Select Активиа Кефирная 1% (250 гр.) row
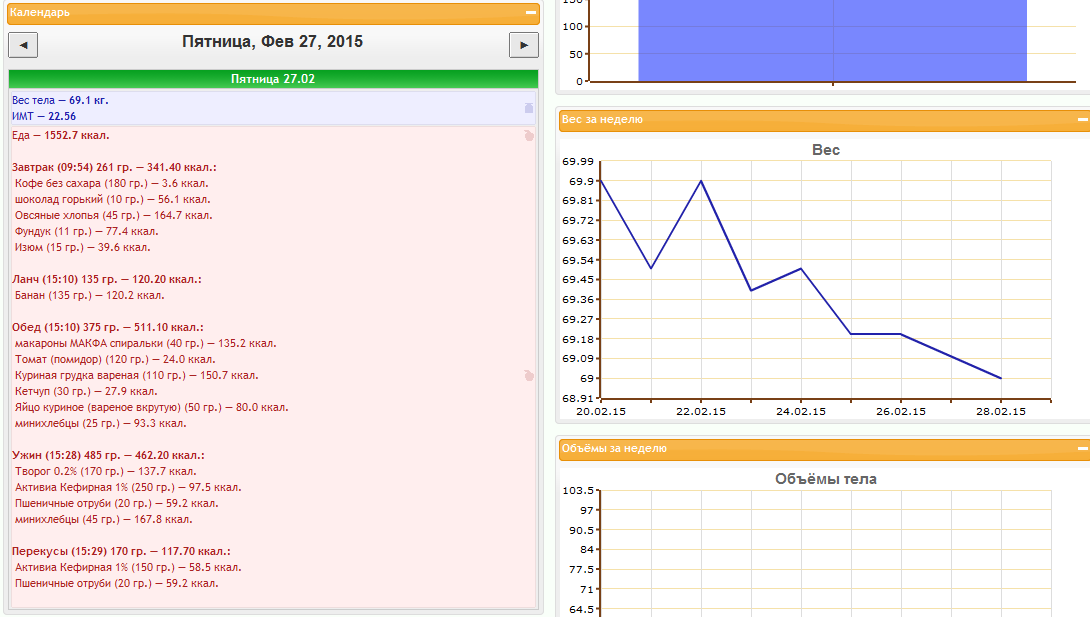This screenshot has height=617, width=1090. [128, 487]
